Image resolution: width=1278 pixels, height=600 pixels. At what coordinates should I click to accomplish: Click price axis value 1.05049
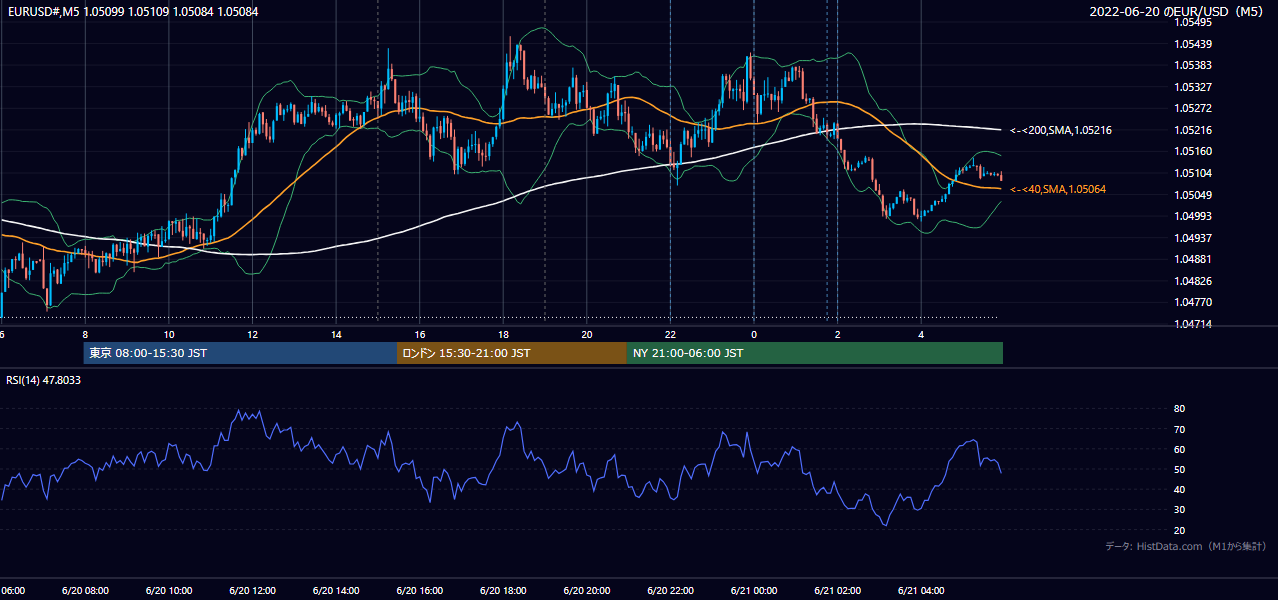(x=1193, y=195)
